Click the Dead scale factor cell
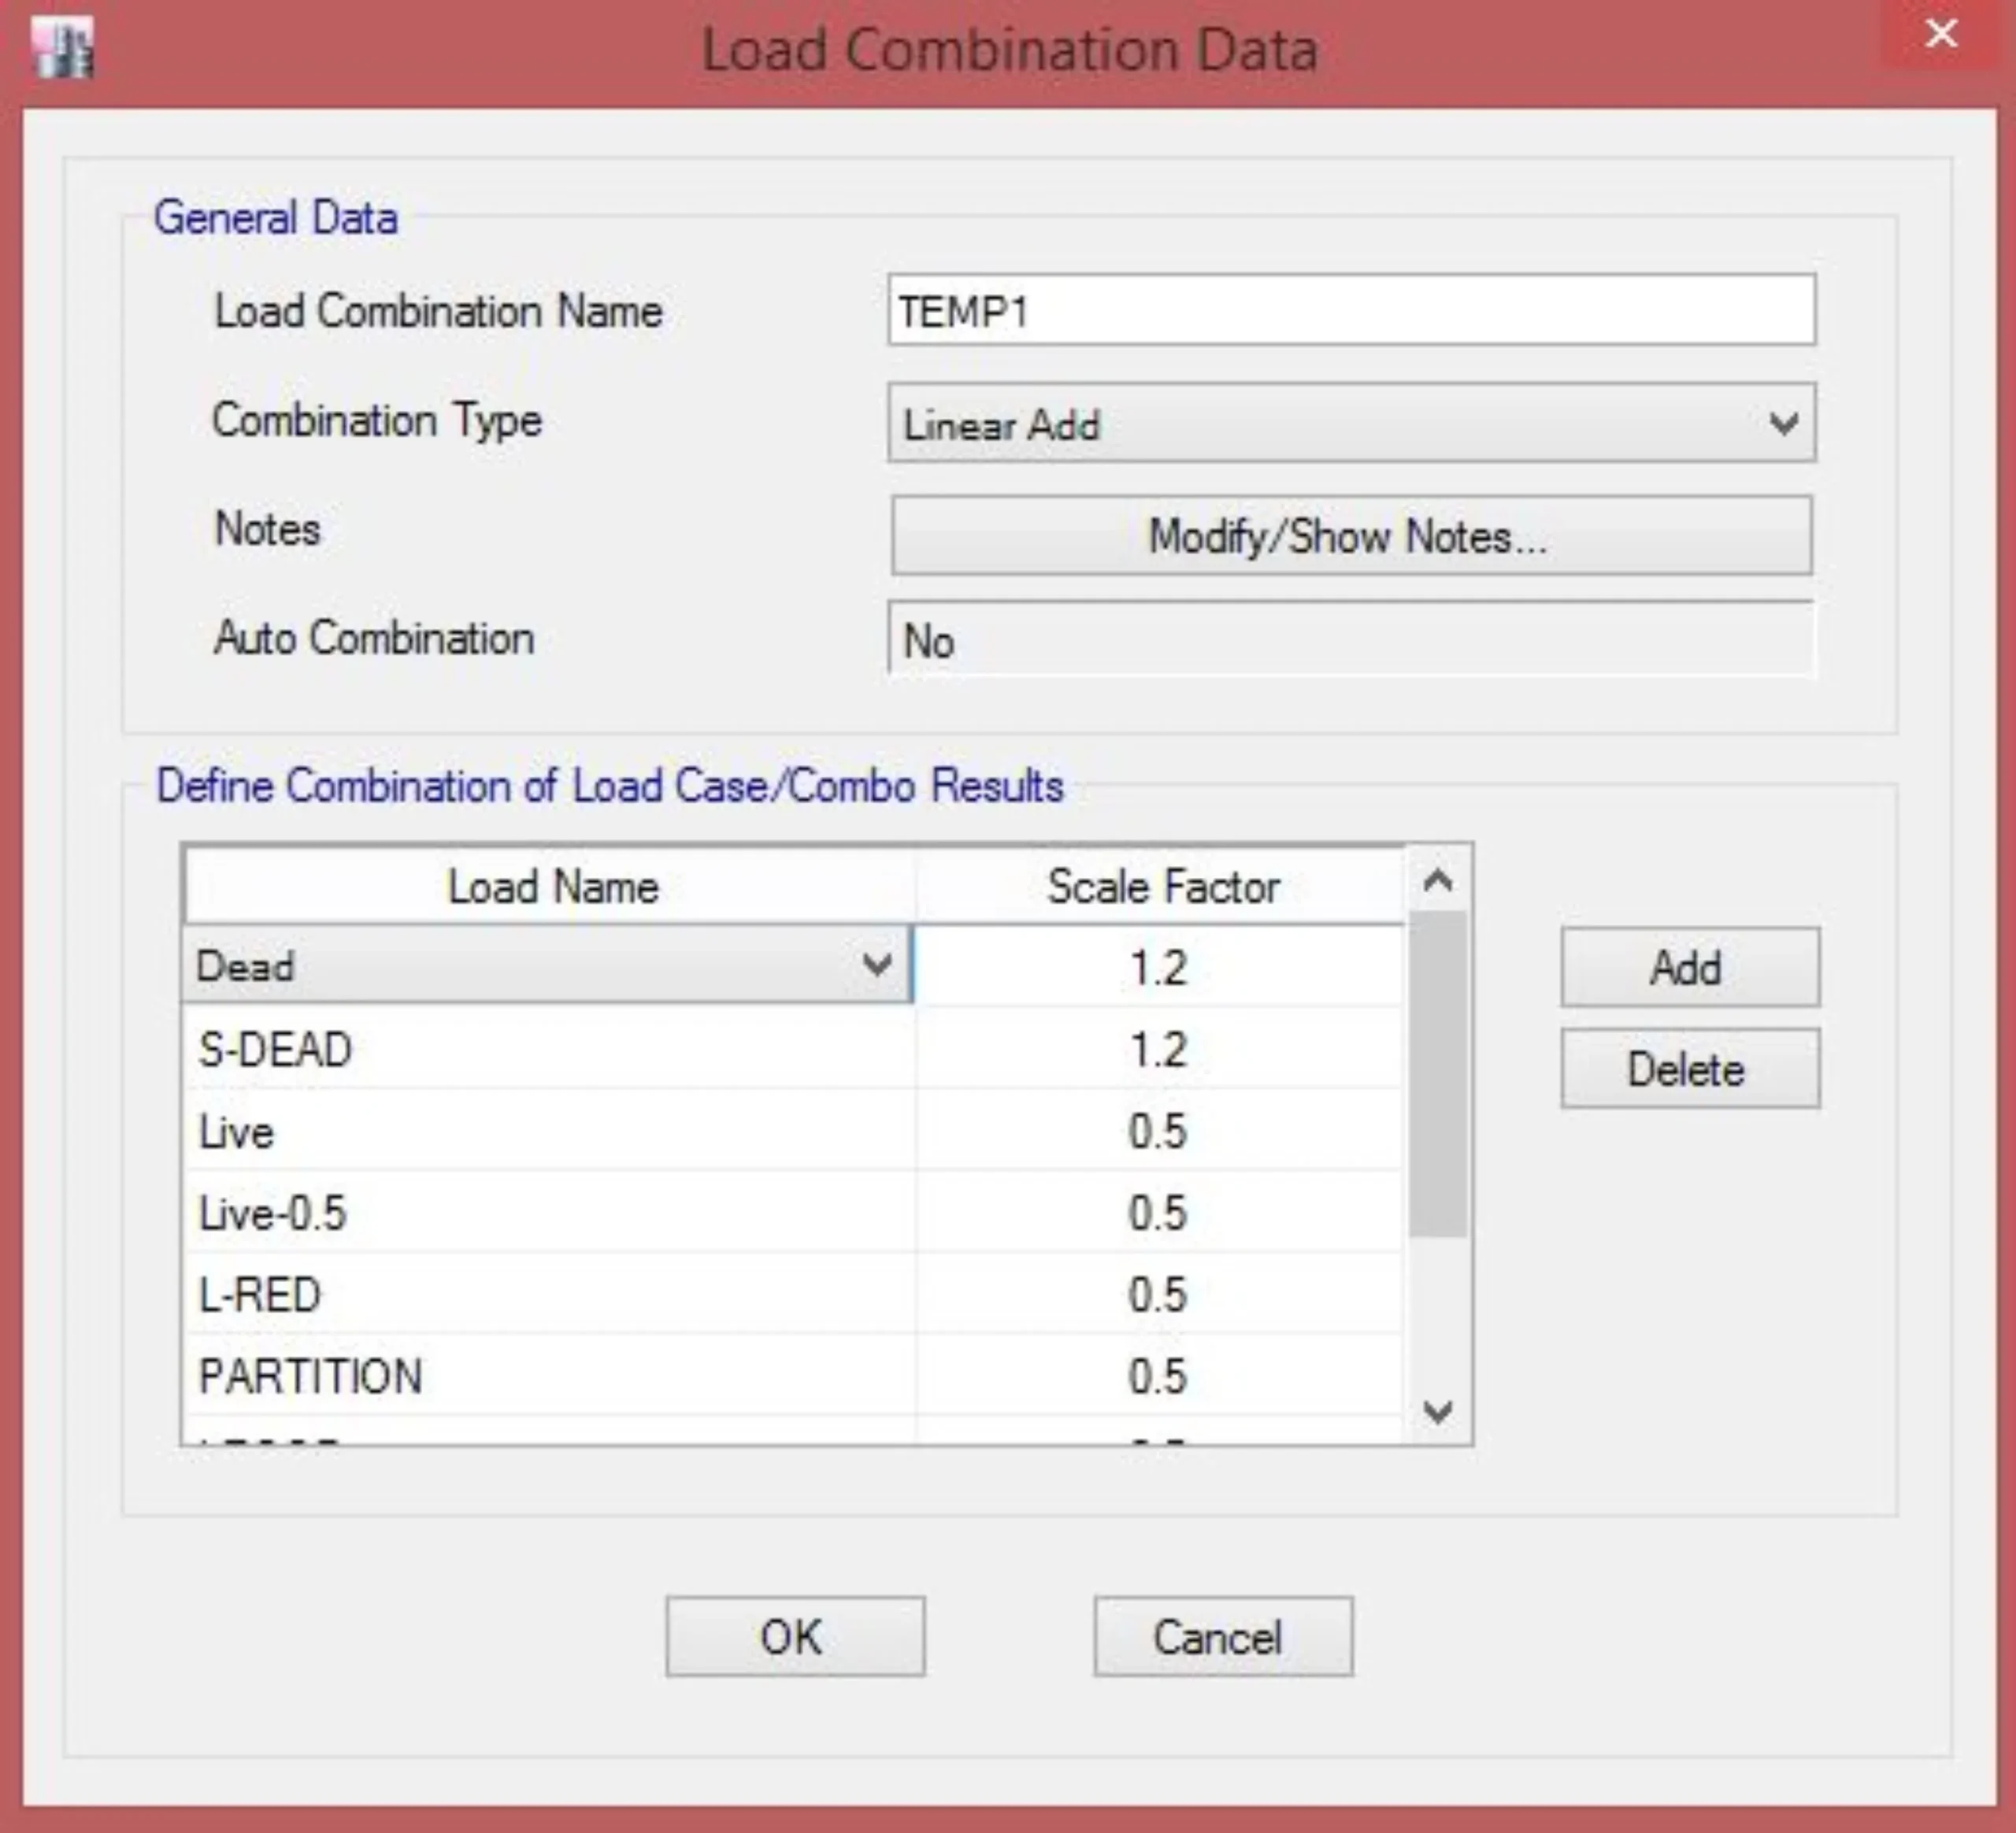This screenshot has width=2016, height=1833. point(1158,967)
